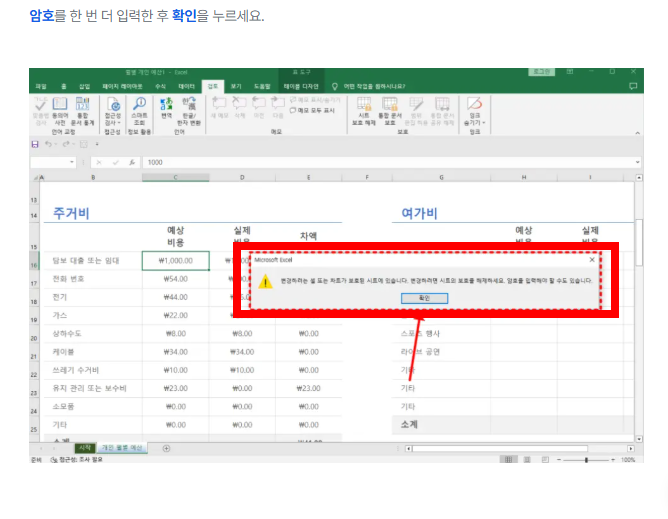Click the add new sheet plus icon
The height and width of the screenshot is (519, 668).
pos(167,448)
